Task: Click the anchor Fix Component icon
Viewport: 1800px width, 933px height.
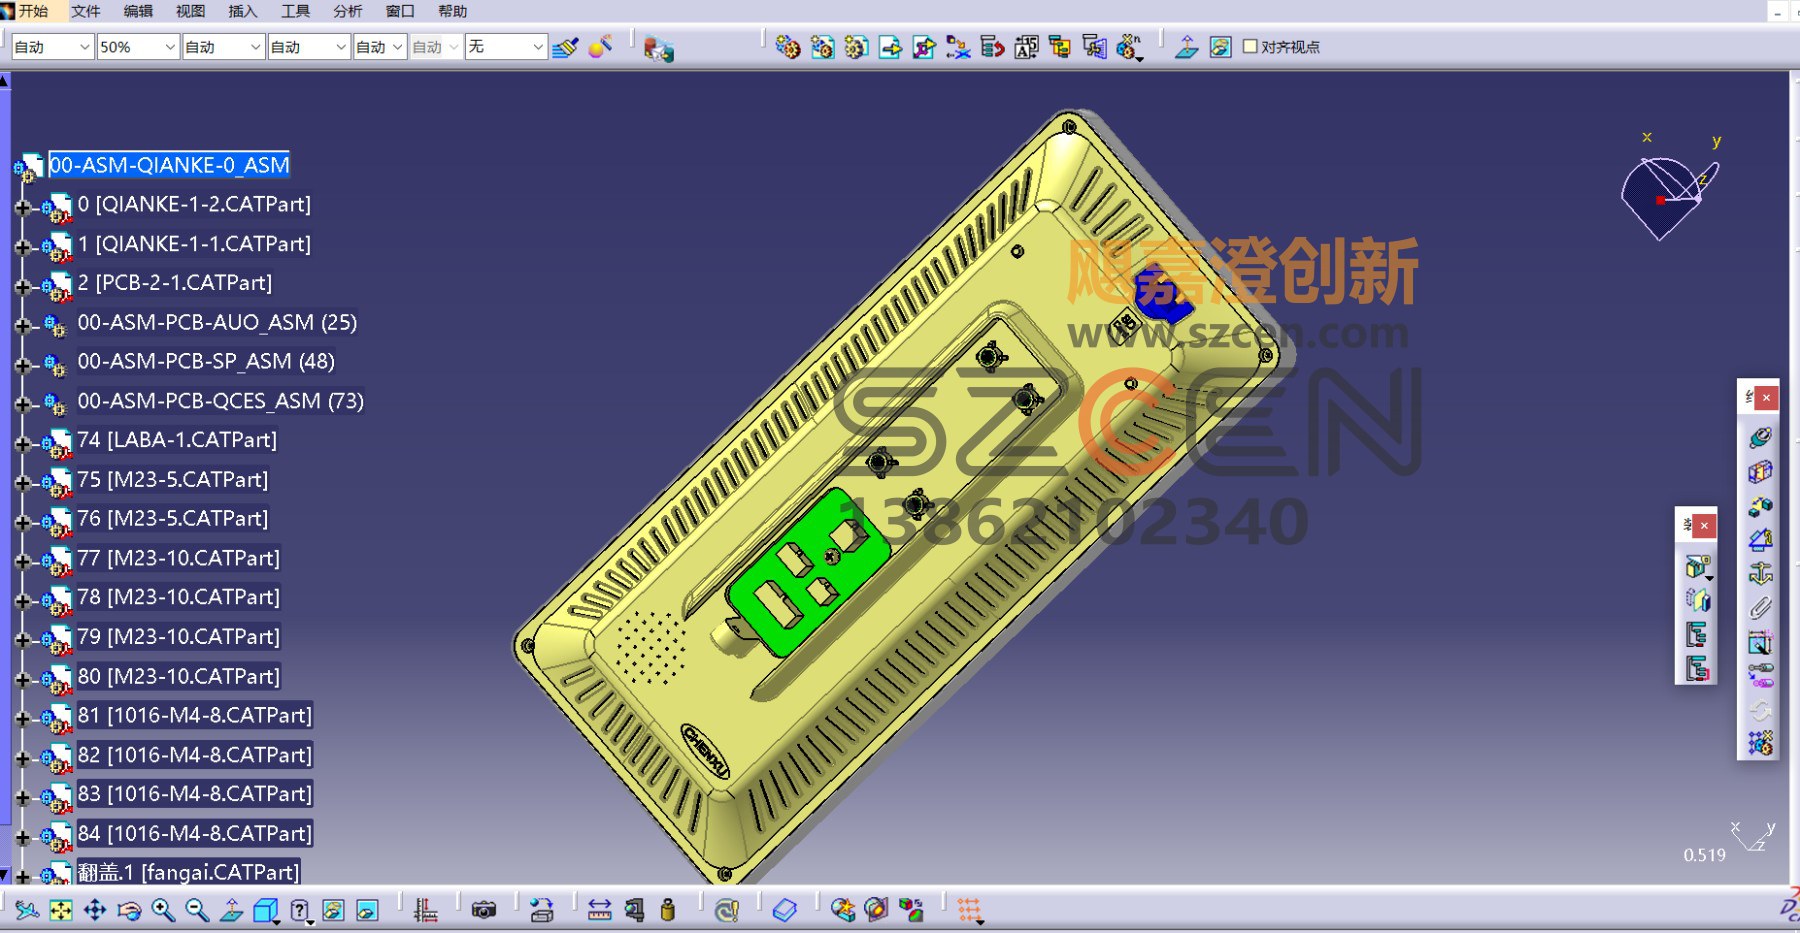Action: [x=1760, y=574]
